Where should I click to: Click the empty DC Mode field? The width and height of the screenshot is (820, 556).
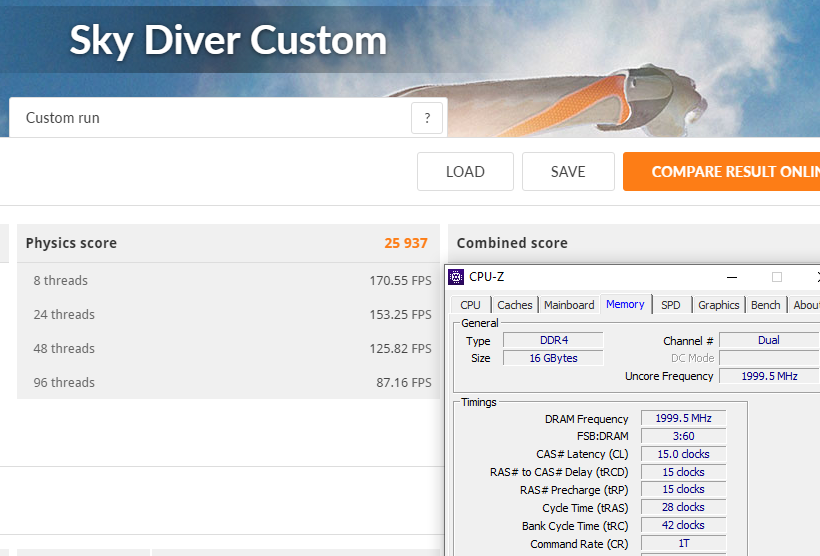[x=769, y=358]
